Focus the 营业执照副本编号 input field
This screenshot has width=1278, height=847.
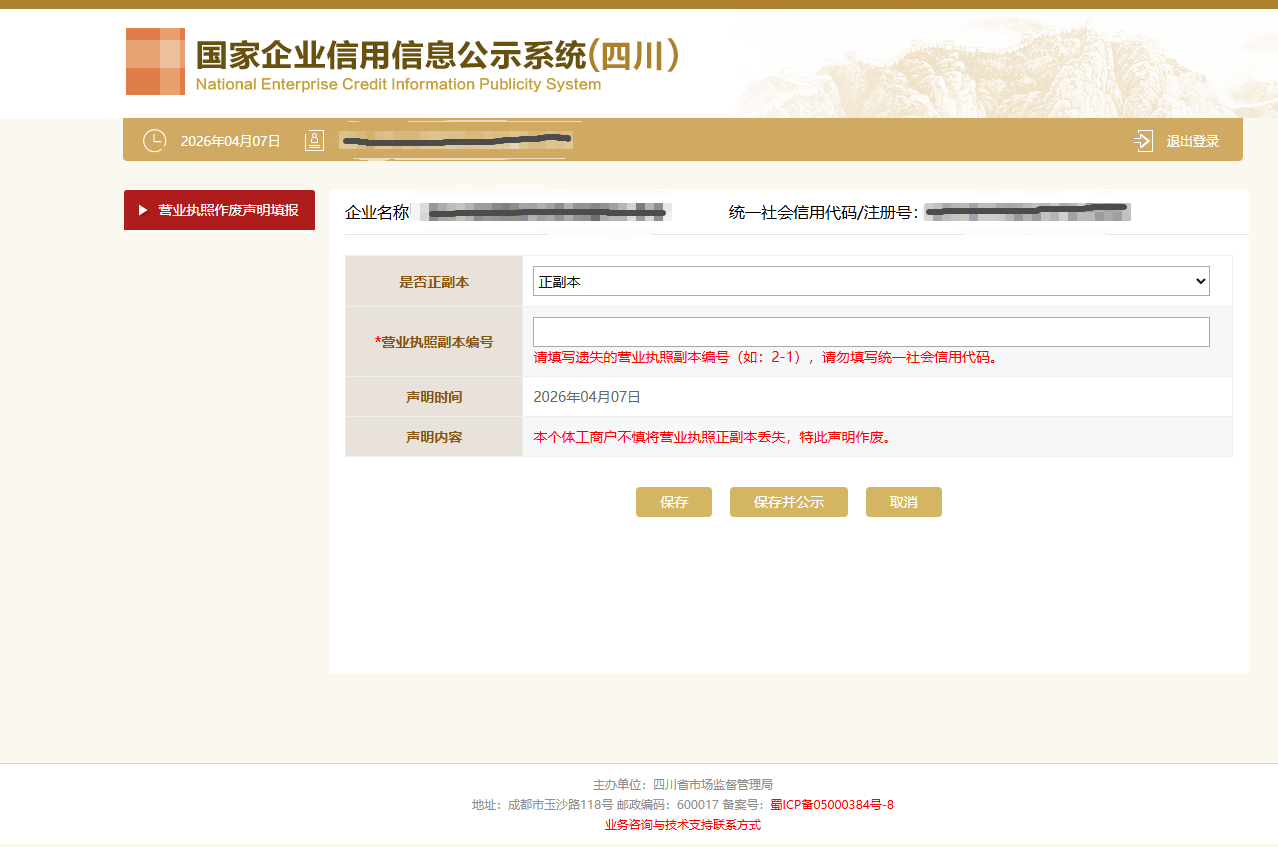click(x=870, y=332)
